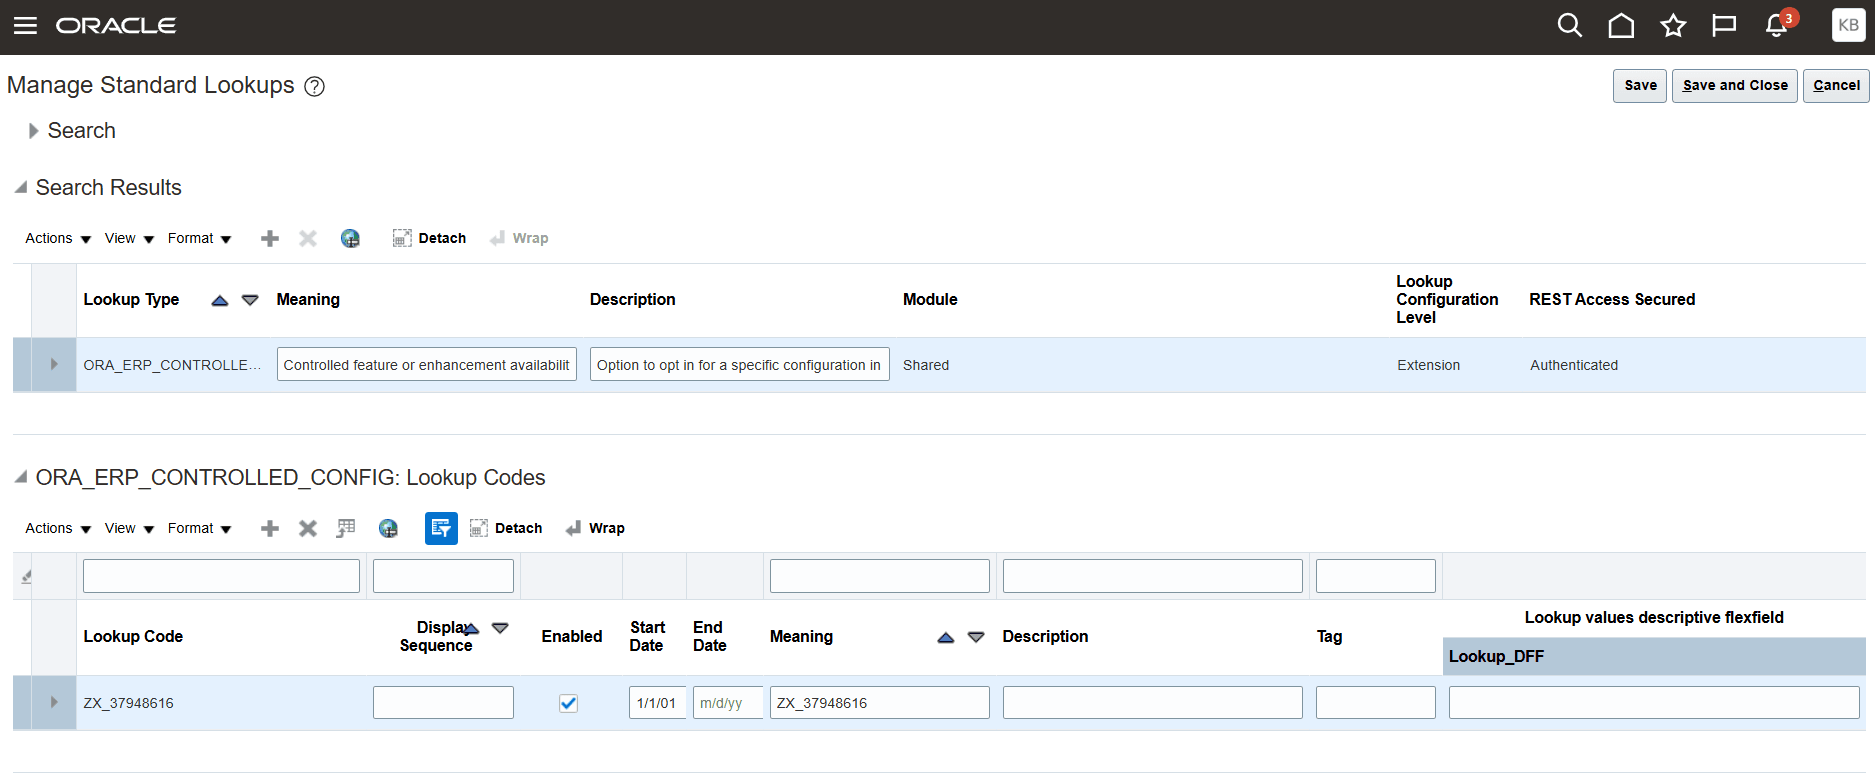Image resolution: width=1875 pixels, height=778 pixels.
Task: Open the navigator hamburger menu
Action: pyautogui.click(x=25, y=26)
